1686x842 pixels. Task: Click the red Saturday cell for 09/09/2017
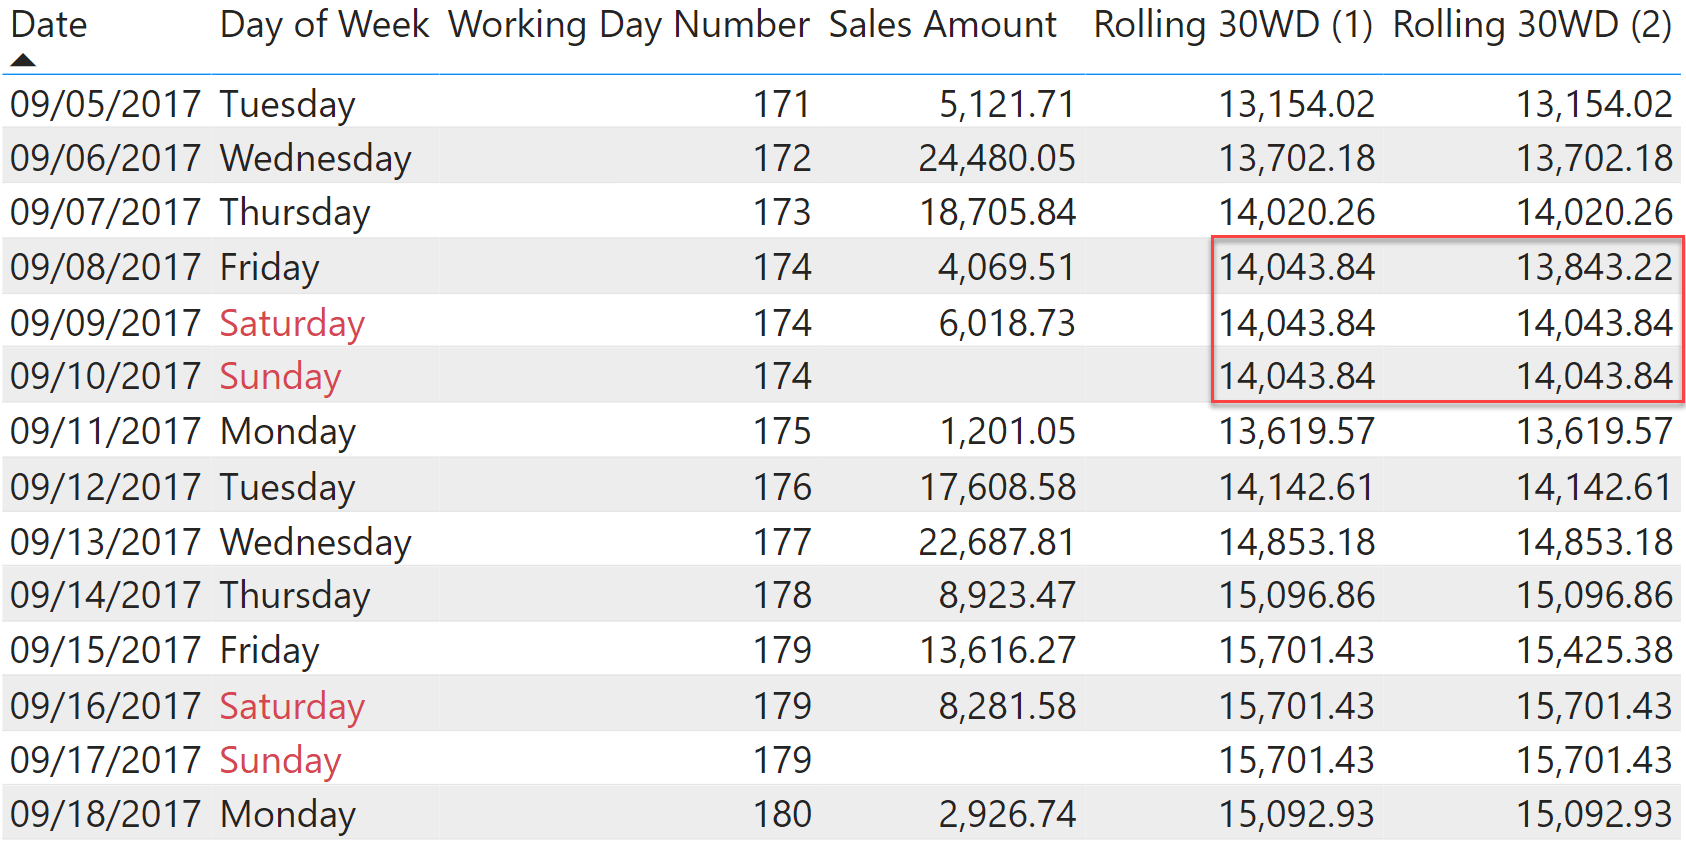(292, 323)
